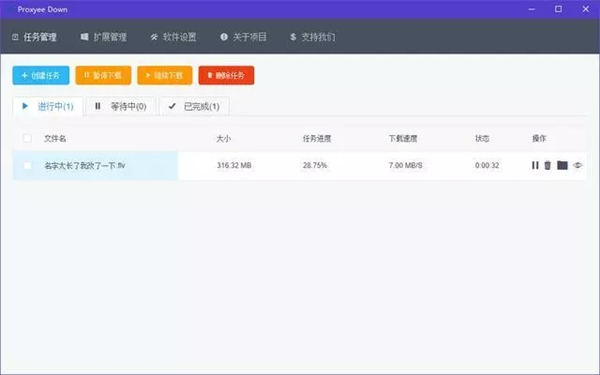Click the orange 继续下载 button
The image size is (600, 375).
[x=165, y=75]
